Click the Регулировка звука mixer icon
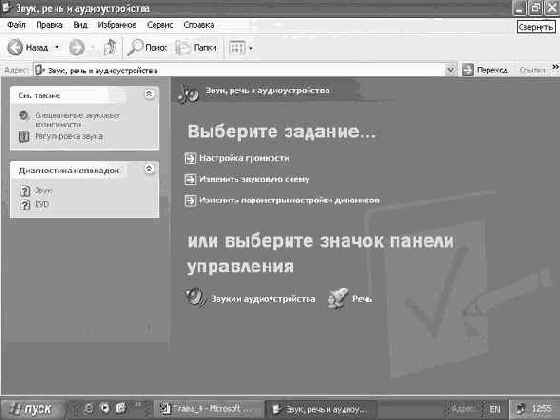This screenshot has height=420, width=560. coord(24,136)
